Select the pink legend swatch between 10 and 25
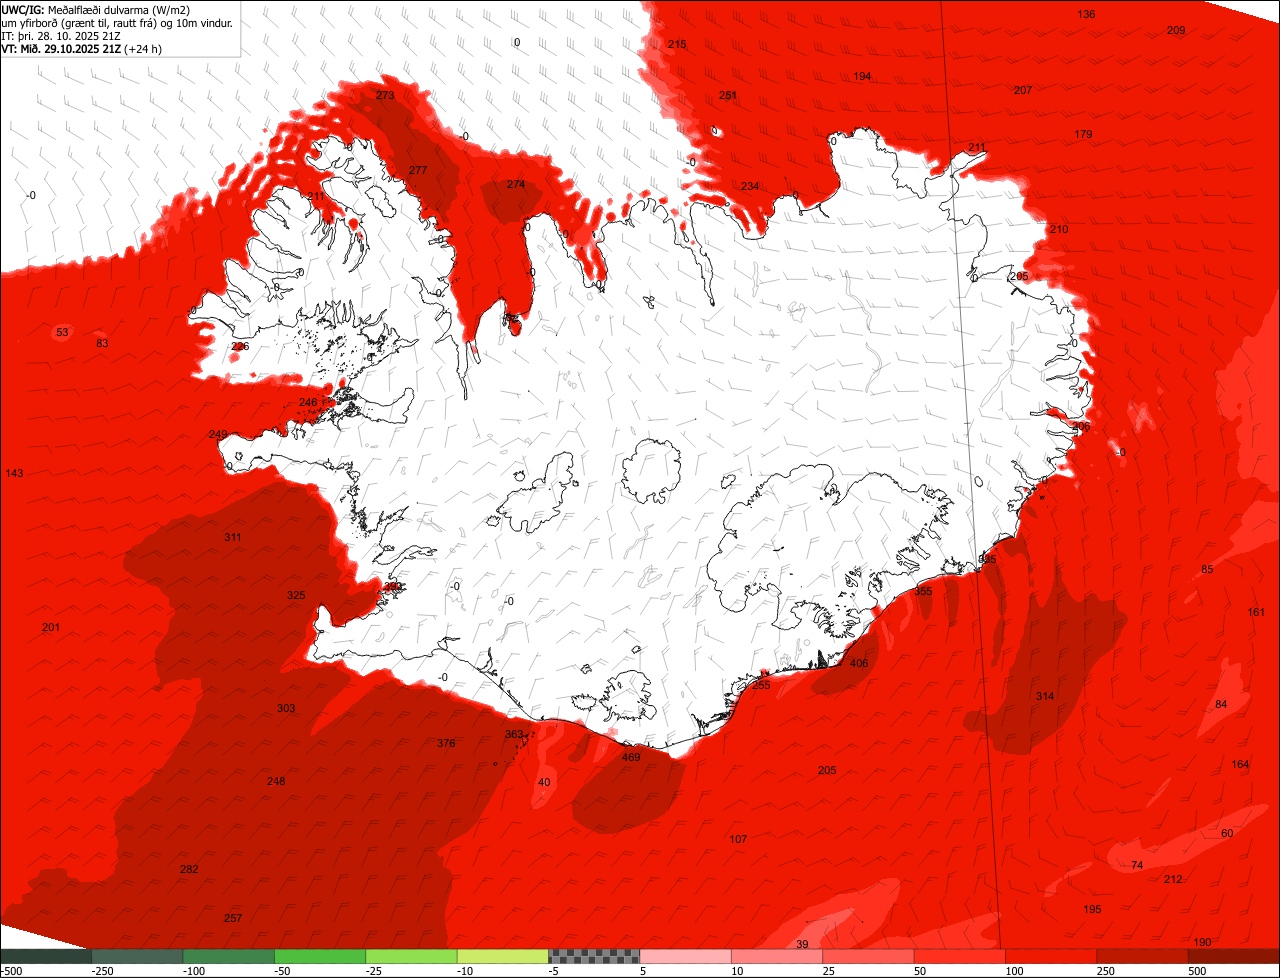 point(777,956)
